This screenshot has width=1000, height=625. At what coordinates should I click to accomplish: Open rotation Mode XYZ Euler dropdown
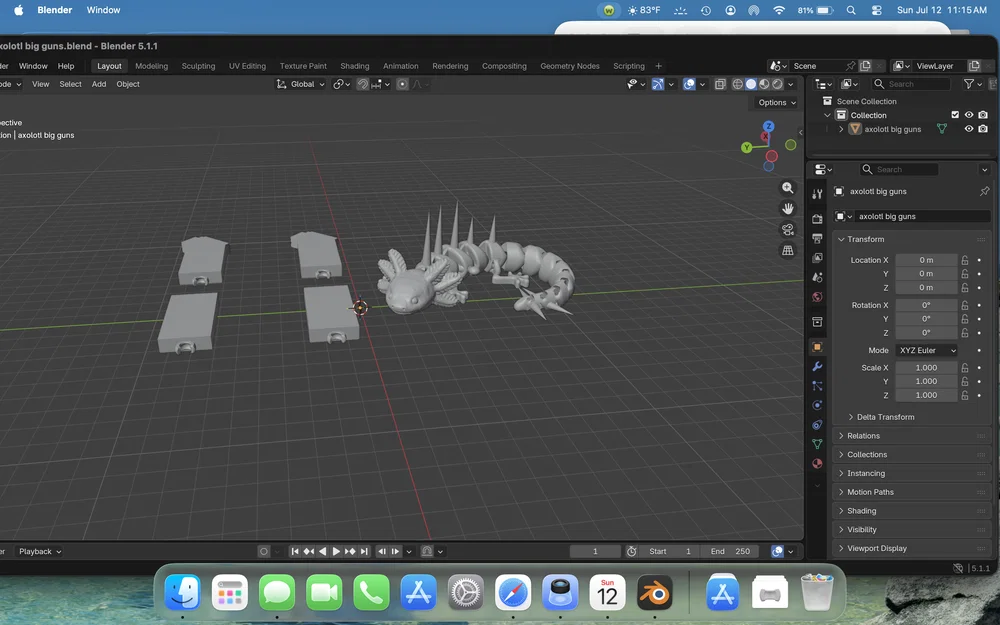[927, 350]
